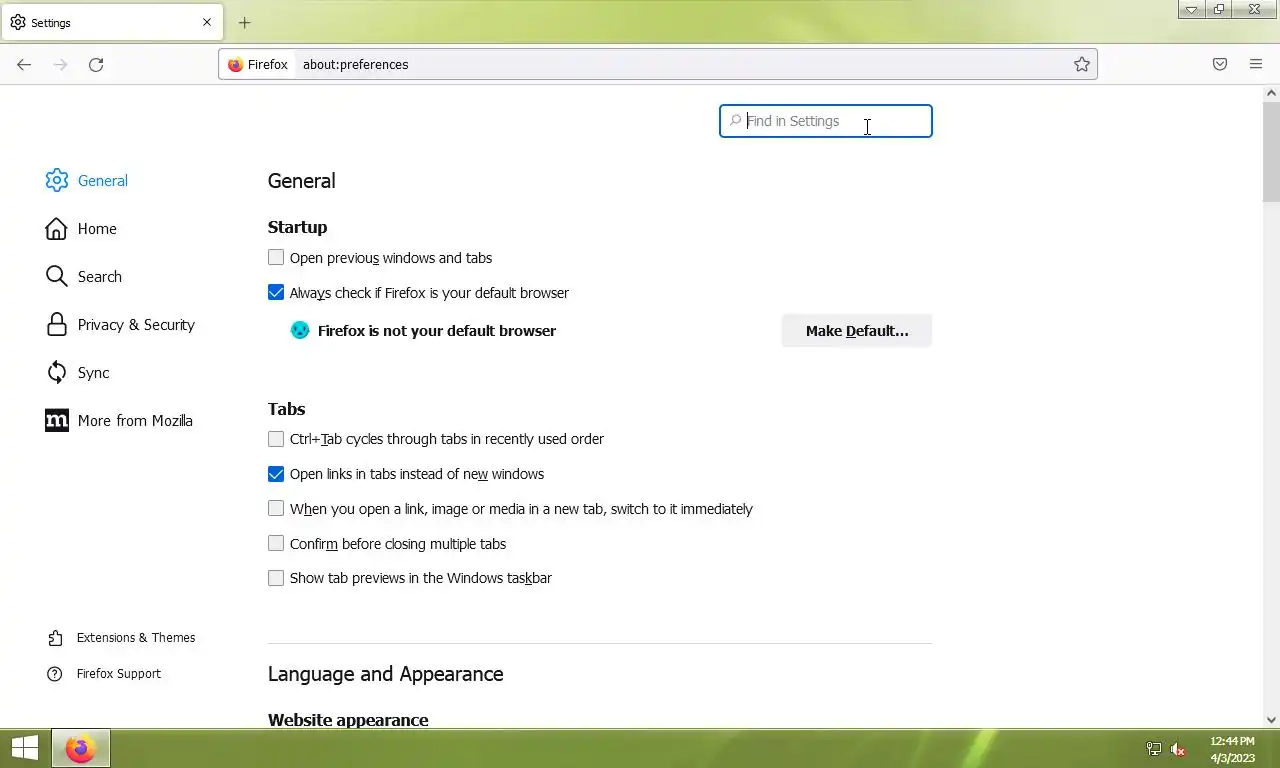Open the Save to Pocket icon
This screenshot has width=1280, height=768.
1220,64
